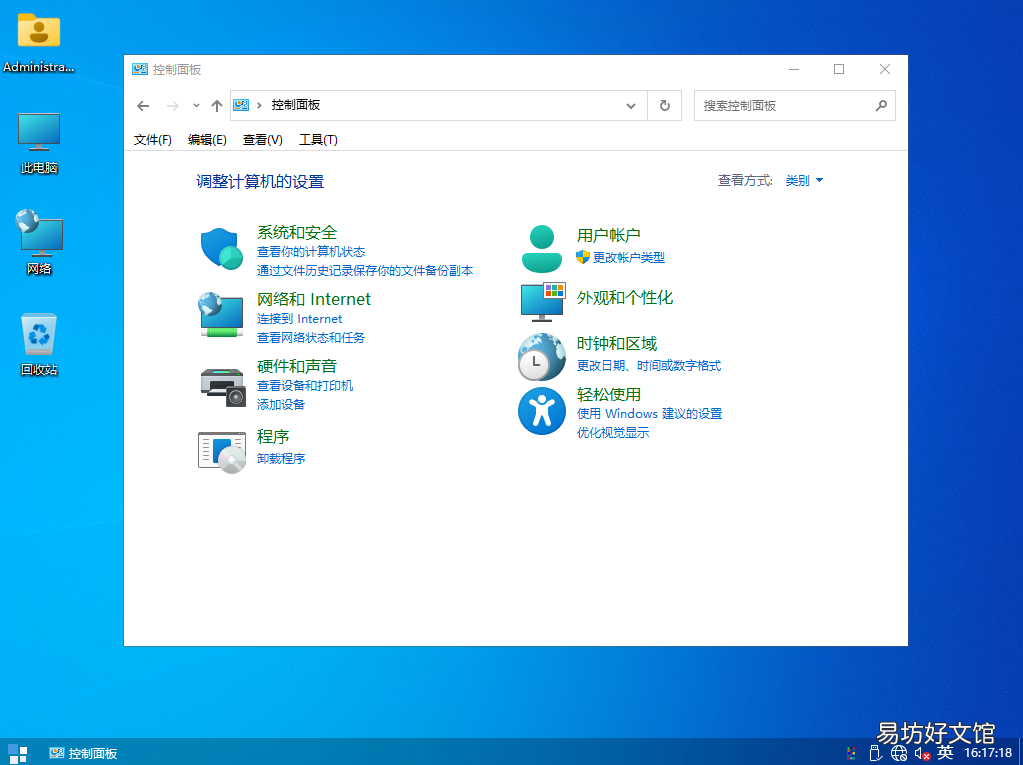Refresh the control panel view
The image size is (1023, 765).
tap(664, 106)
